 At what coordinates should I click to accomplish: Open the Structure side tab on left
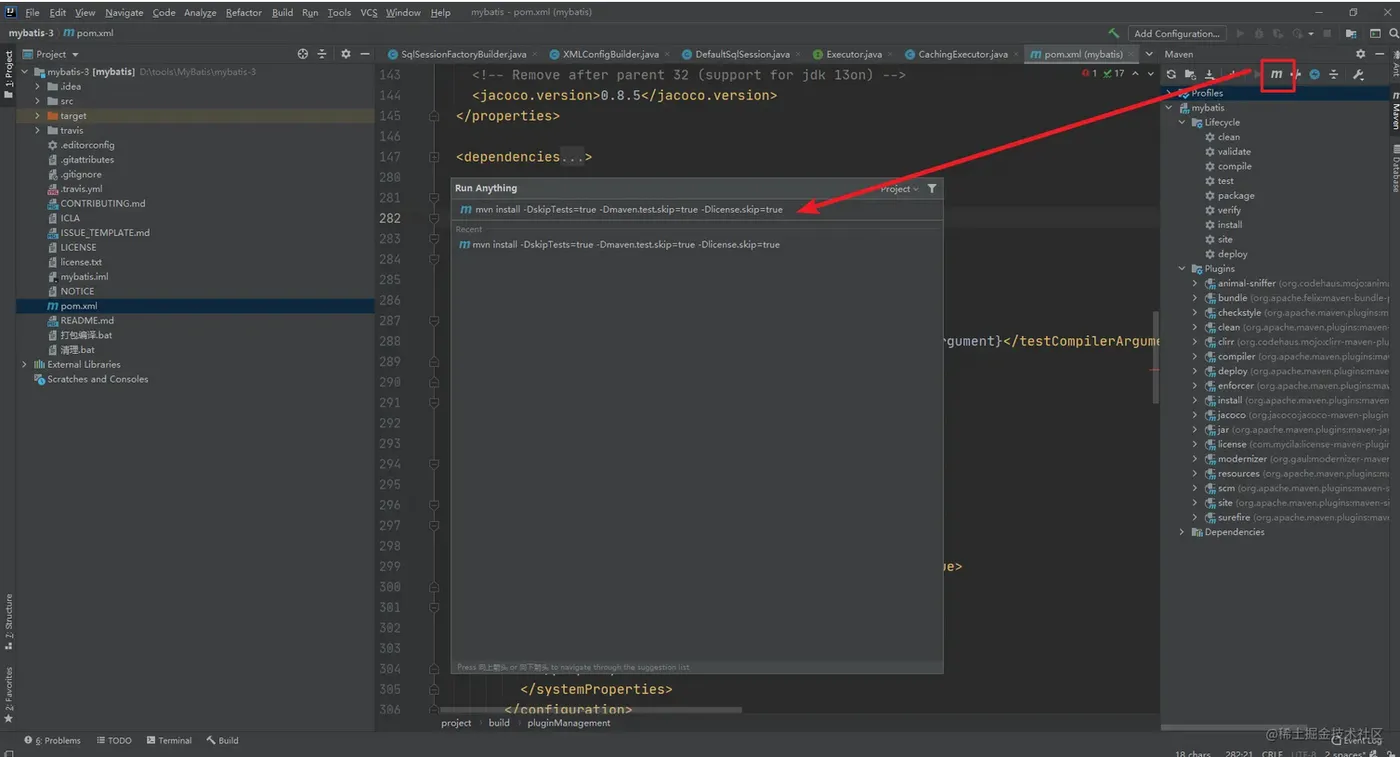[x=8, y=621]
